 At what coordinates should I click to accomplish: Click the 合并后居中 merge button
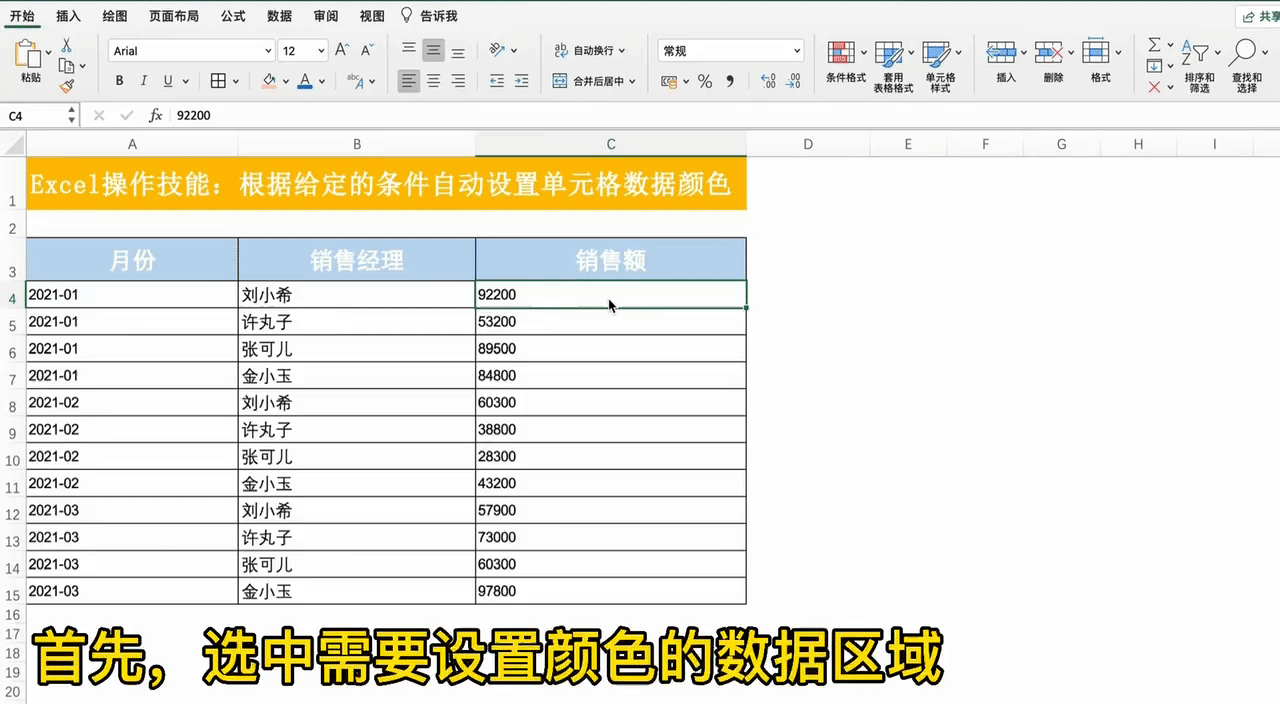(588, 81)
